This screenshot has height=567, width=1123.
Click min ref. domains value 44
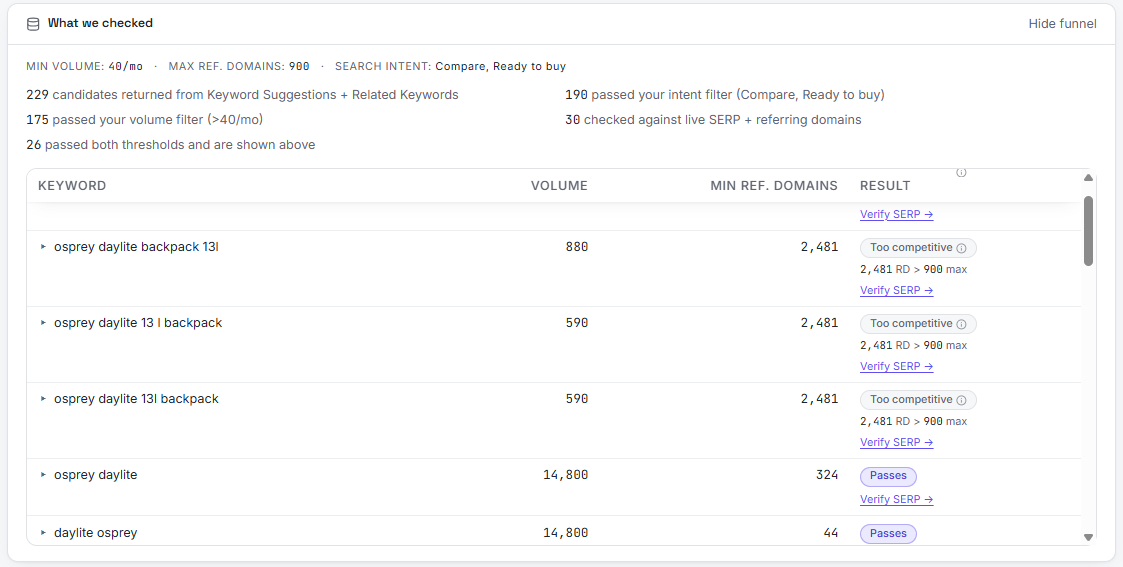(x=831, y=533)
